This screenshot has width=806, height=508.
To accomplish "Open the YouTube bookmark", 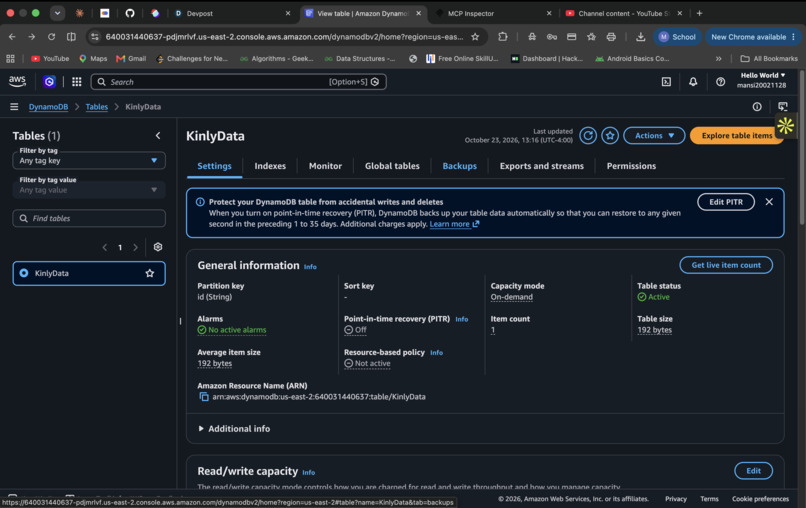I will 50,59.
